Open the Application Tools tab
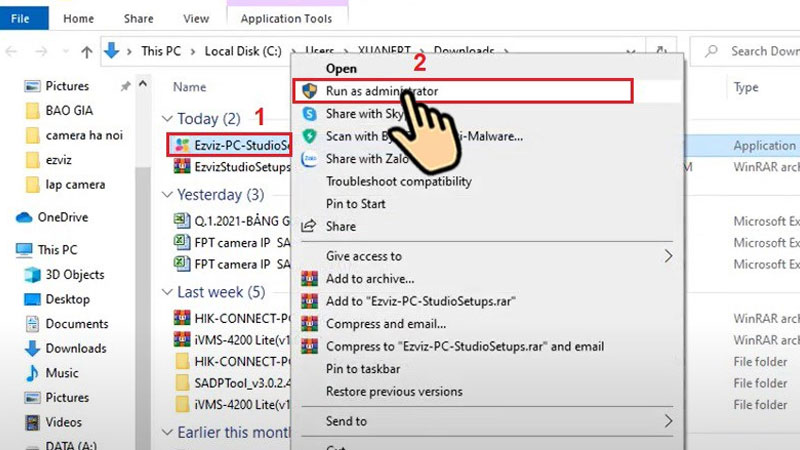 click(286, 19)
